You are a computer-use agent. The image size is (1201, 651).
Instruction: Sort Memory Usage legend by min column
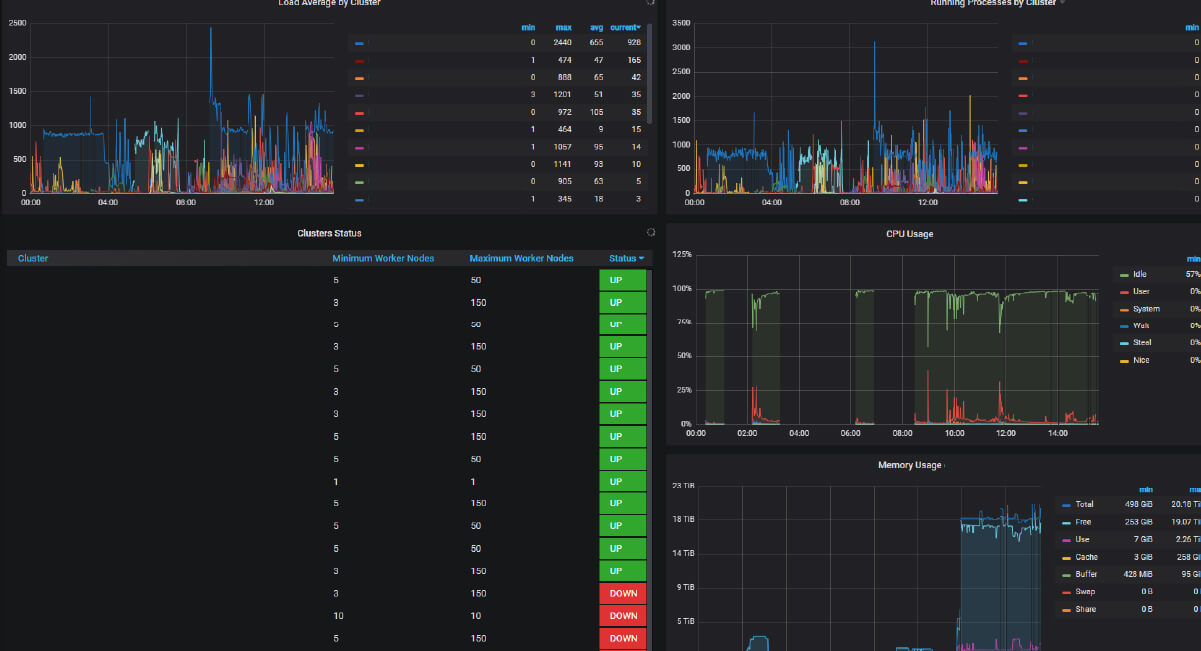coord(1145,489)
